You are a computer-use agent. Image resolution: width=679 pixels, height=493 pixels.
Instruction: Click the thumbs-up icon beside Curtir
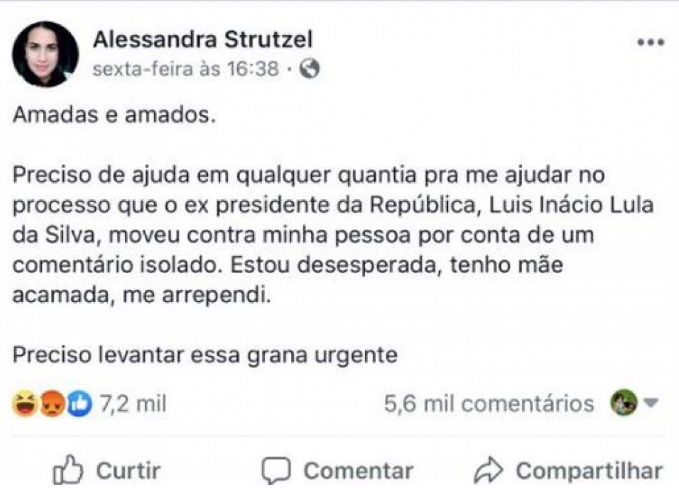tap(68, 470)
